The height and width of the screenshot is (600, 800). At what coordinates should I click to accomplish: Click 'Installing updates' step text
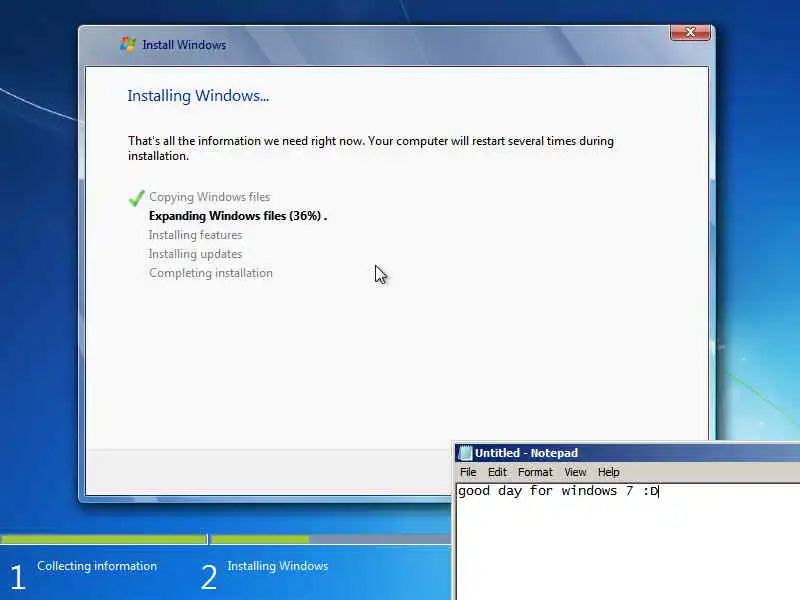195,254
